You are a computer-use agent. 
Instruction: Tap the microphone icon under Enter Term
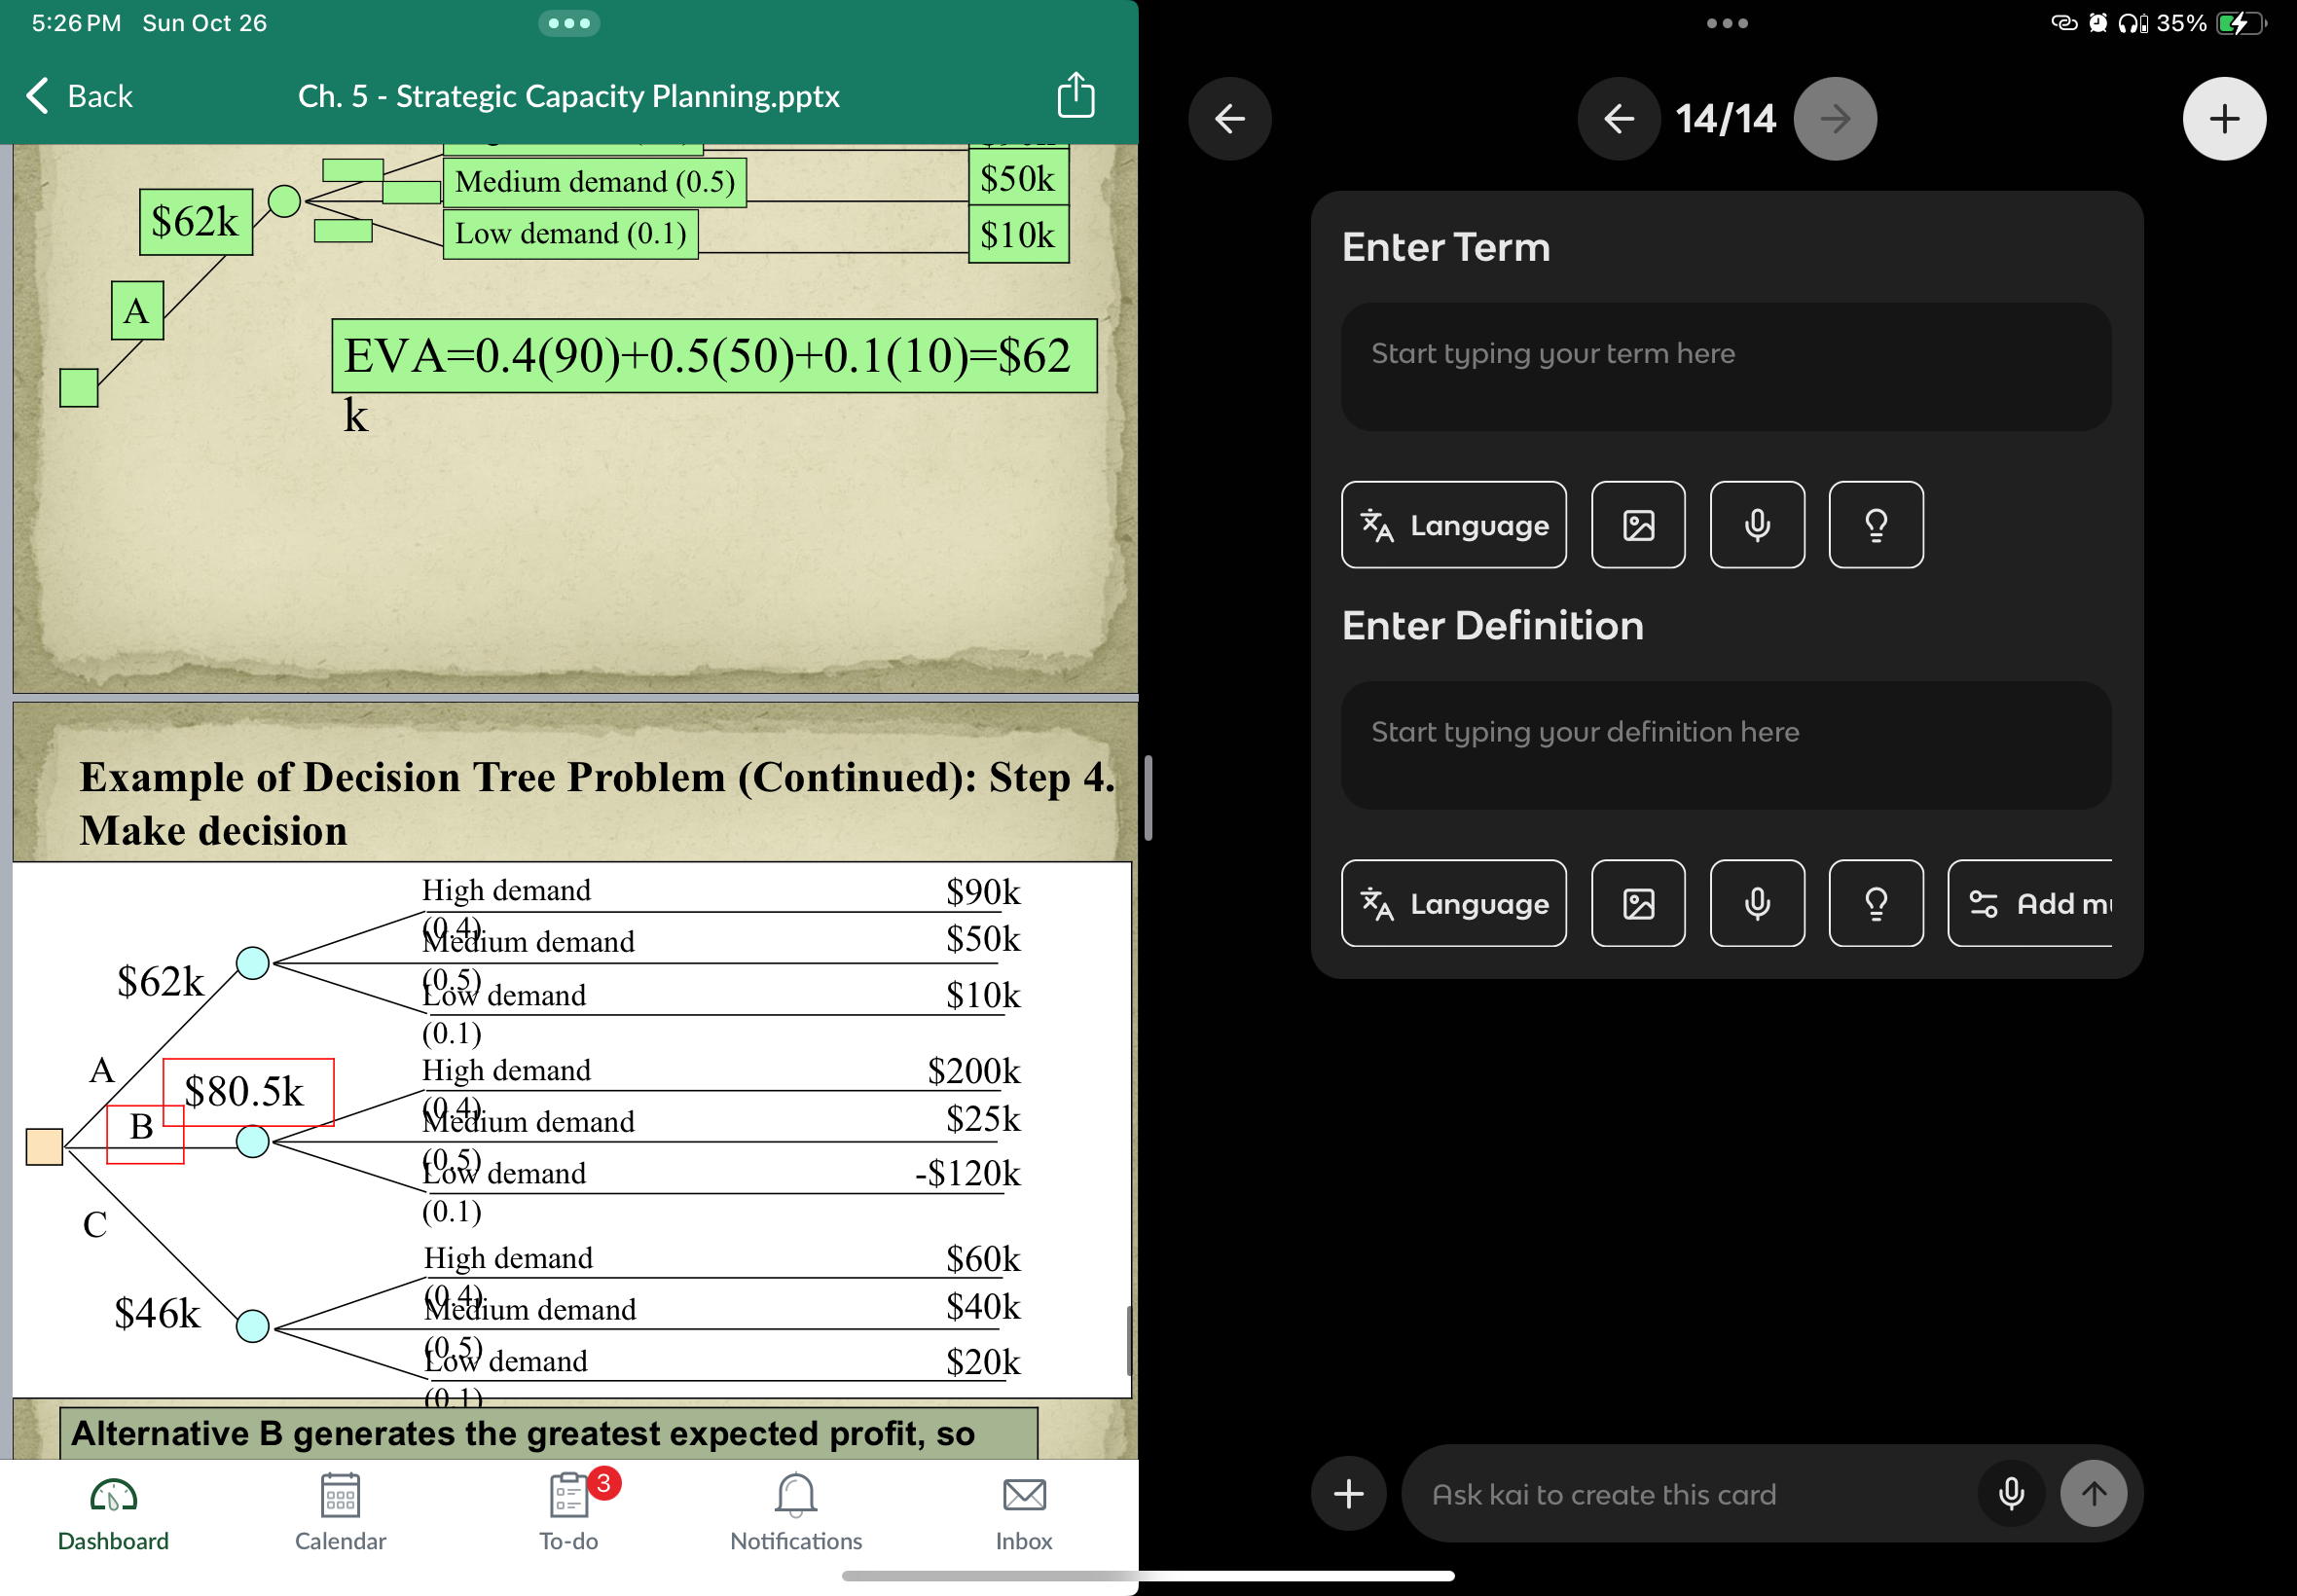click(x=1756, y=525)
